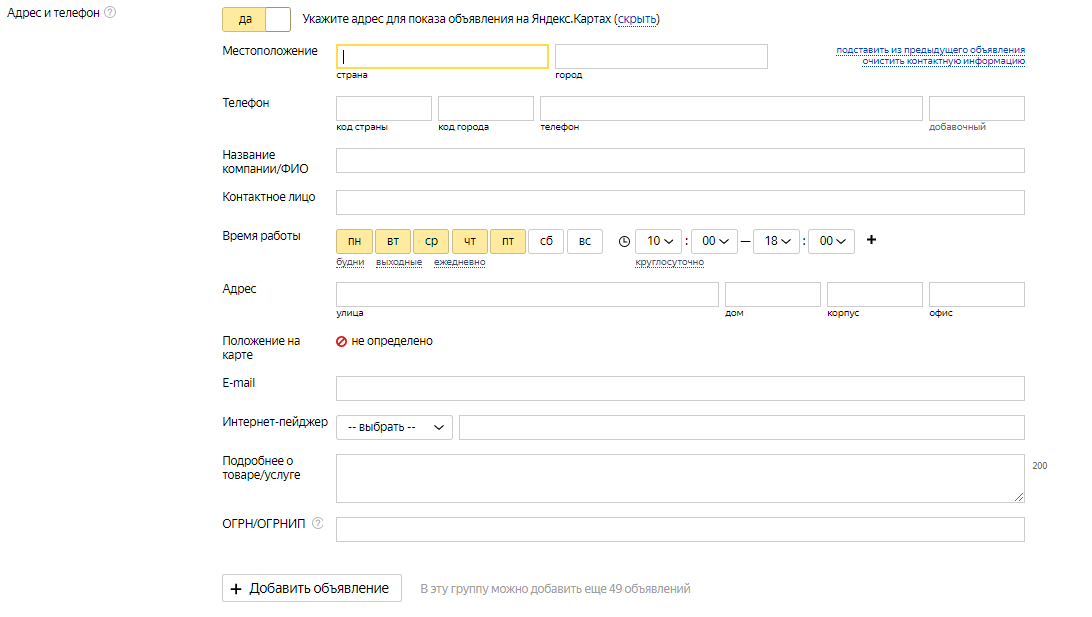Toggle Monday 'пн' working day
Screen dimensions: 1092x617
(354, 241)
